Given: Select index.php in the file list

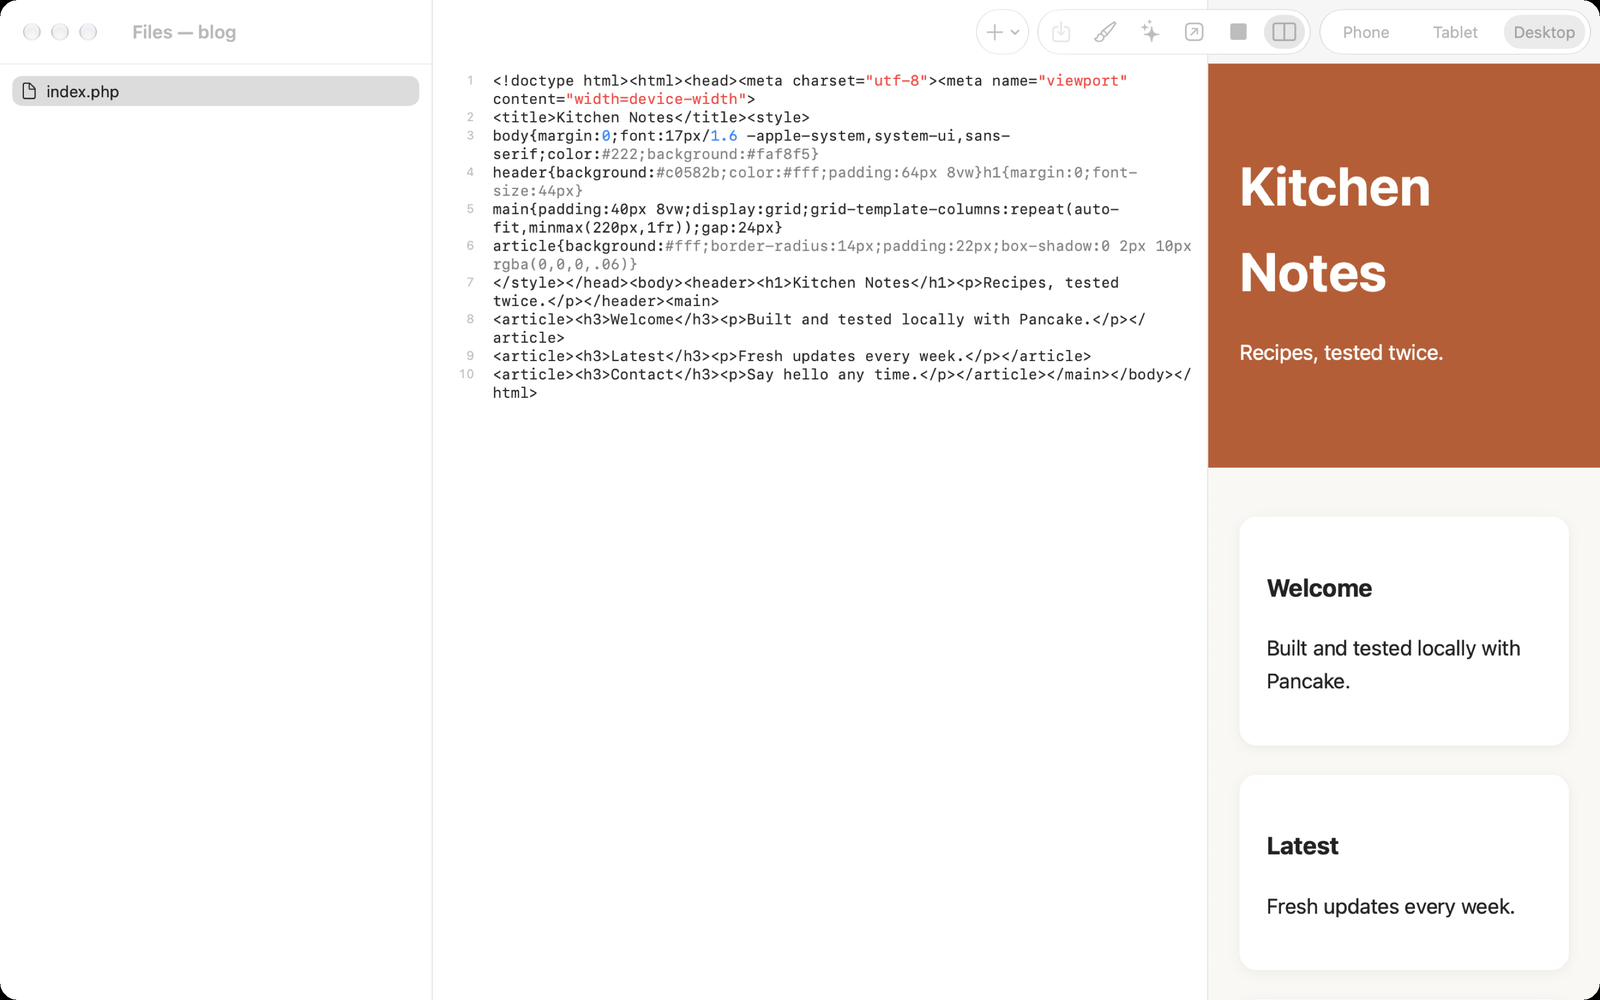Looking at the screenshot, I should pyautogui.click(x=215, y=91).
